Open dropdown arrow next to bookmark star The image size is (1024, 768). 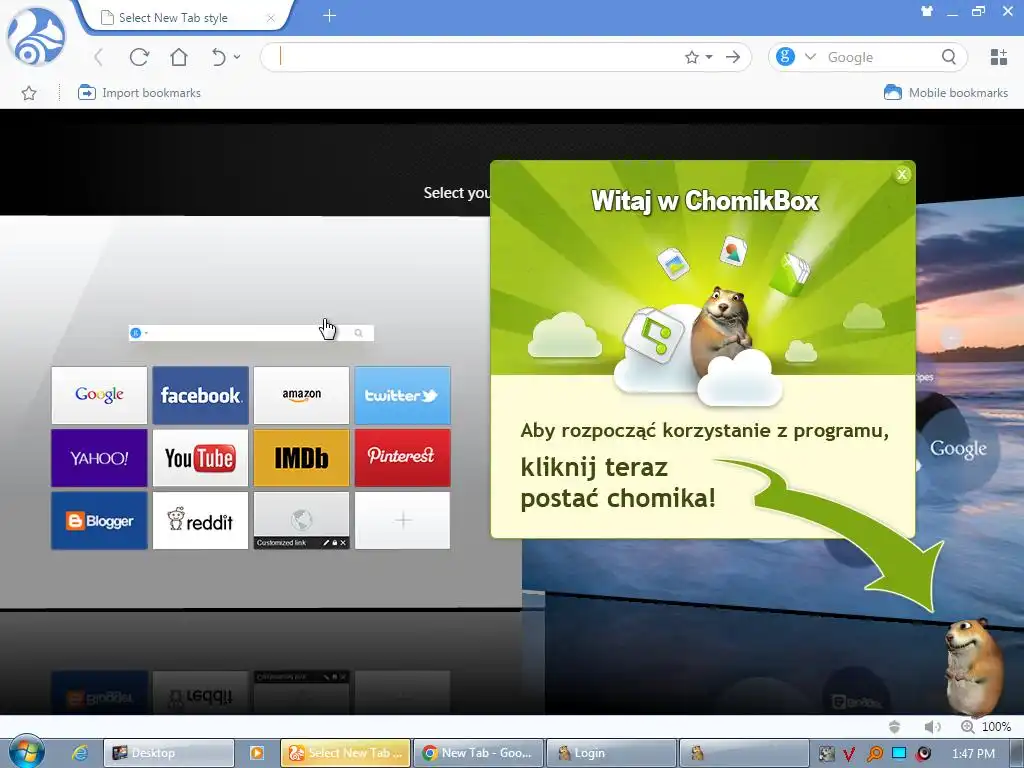(709, 57)
